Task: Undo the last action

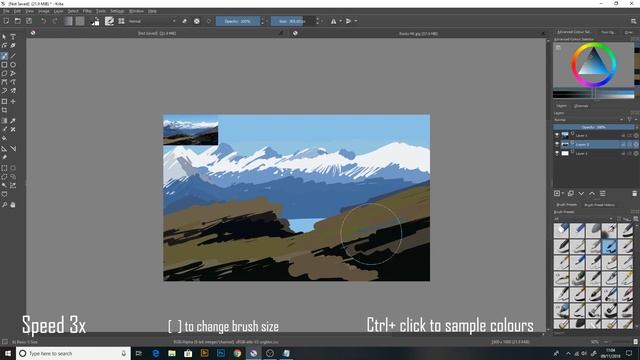Action: coord(43,21)
